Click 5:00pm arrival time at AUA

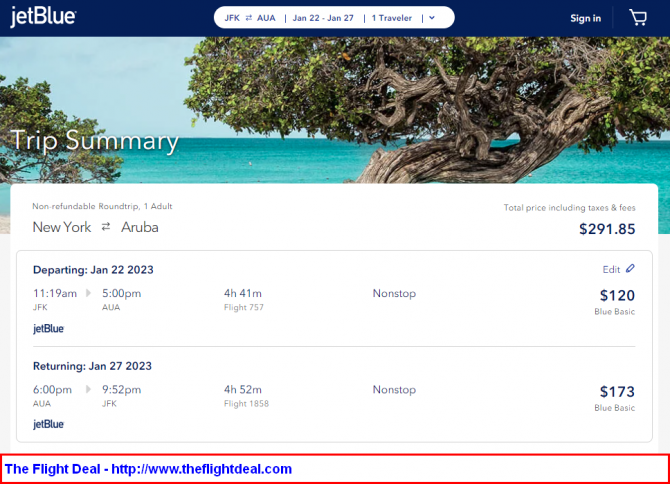click(121, 293)
